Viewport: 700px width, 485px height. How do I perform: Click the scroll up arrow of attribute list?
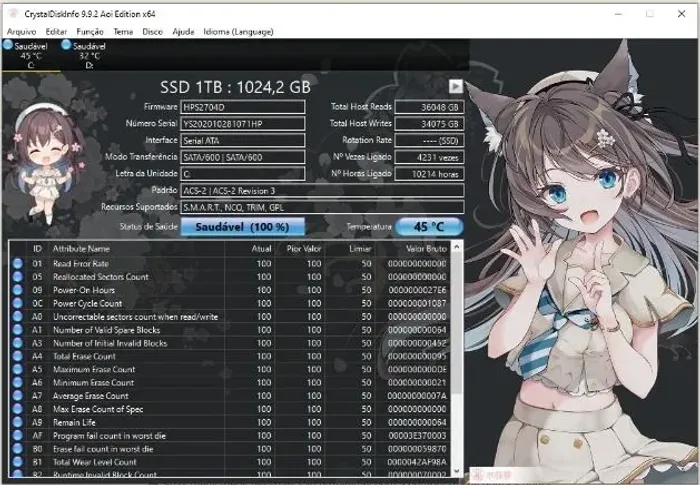[457, 246]
